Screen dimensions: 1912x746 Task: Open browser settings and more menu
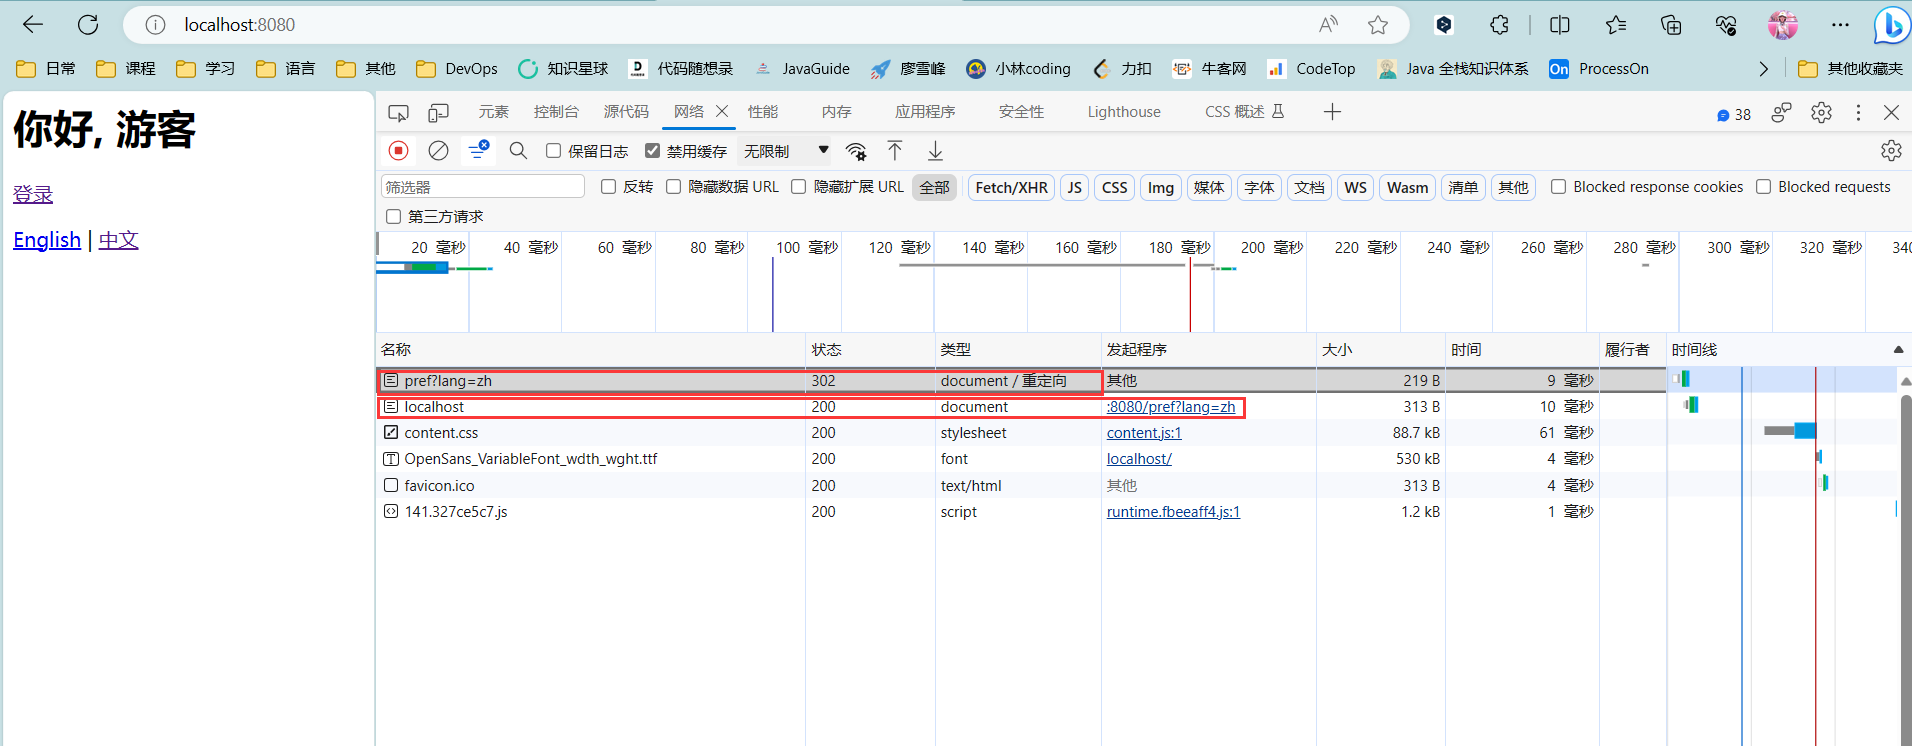click(x=1840, y=25)
